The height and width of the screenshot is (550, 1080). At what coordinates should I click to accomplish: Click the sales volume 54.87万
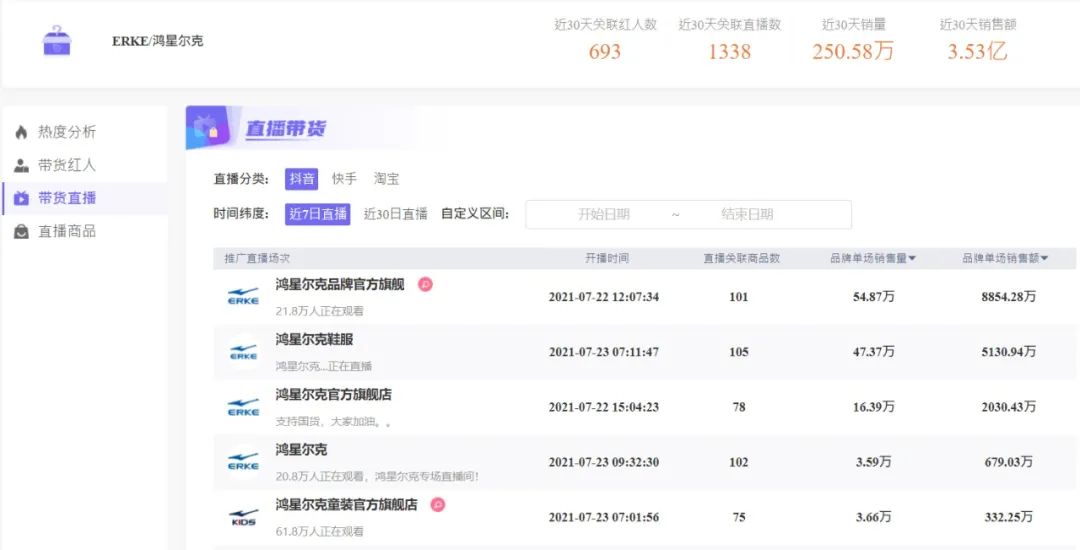[x=873, y=297]
